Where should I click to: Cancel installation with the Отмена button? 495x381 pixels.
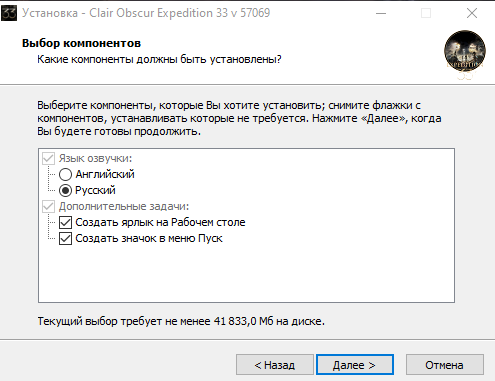(444, 365)
